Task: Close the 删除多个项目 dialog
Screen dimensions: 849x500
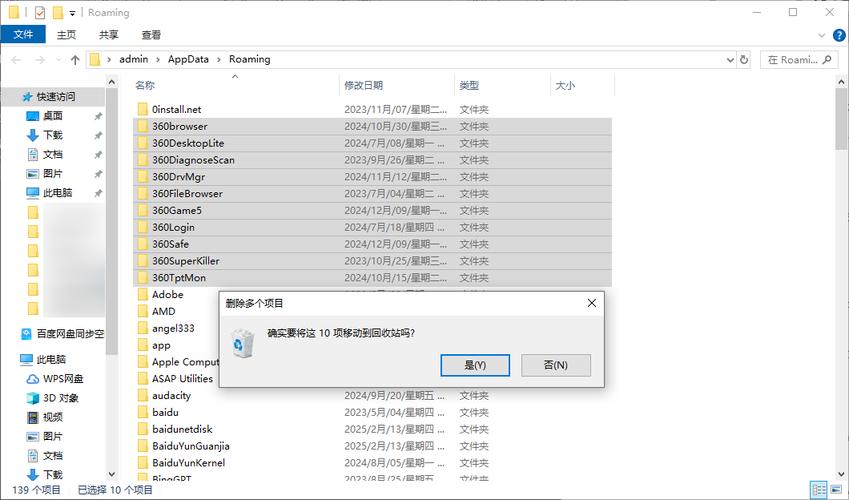Action: pos(592,303)
